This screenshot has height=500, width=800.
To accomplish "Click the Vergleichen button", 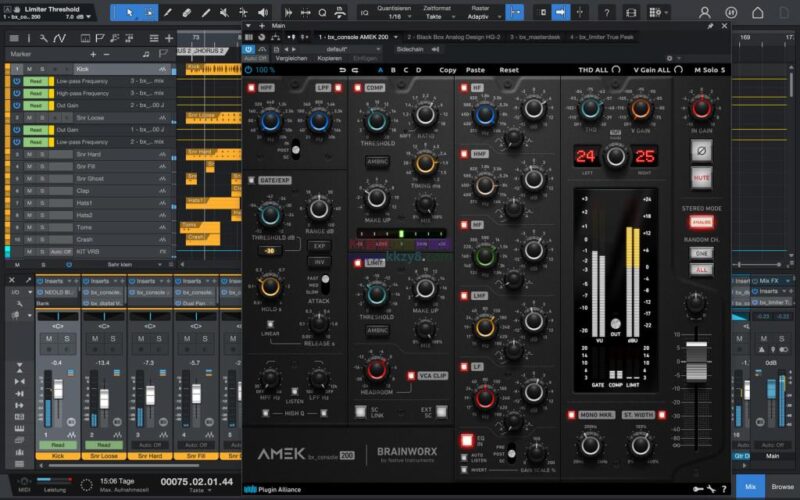I will 291,58.
